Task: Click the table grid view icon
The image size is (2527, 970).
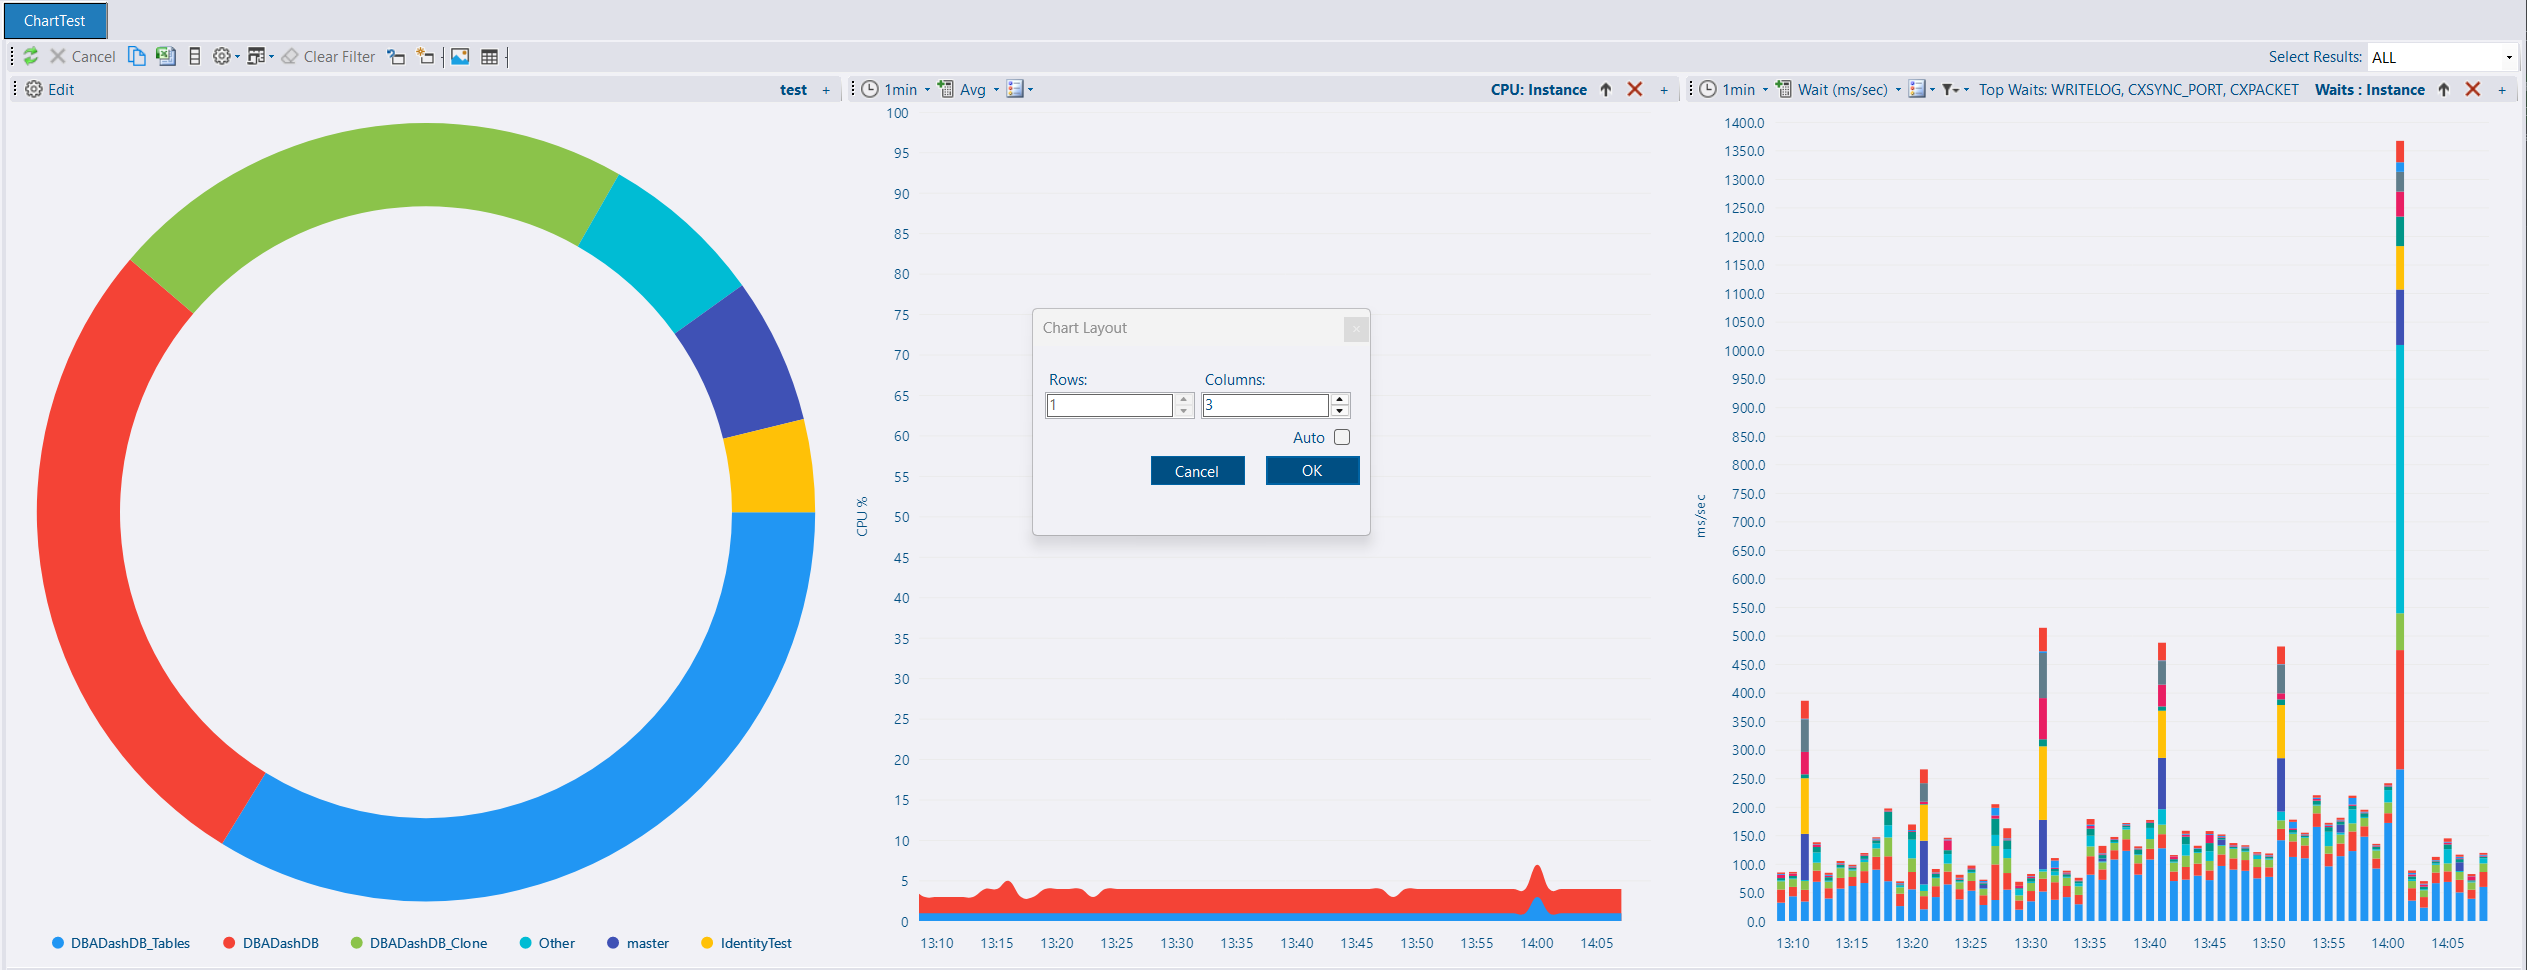Action: pyautogui.click(x=489, y=57)
